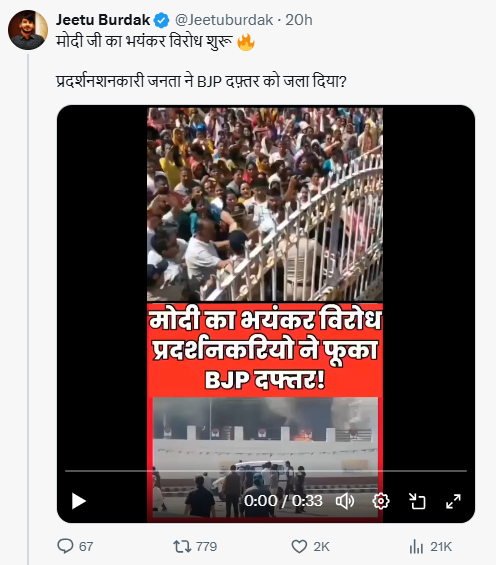Like the tweet with the heart icon

click(x=299, y=547)
